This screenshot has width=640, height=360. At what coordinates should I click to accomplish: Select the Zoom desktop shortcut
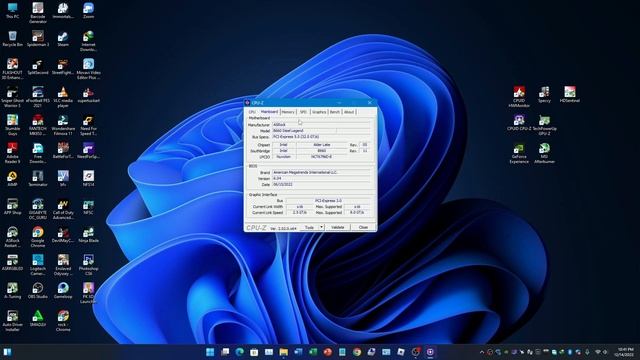[88, 11]
